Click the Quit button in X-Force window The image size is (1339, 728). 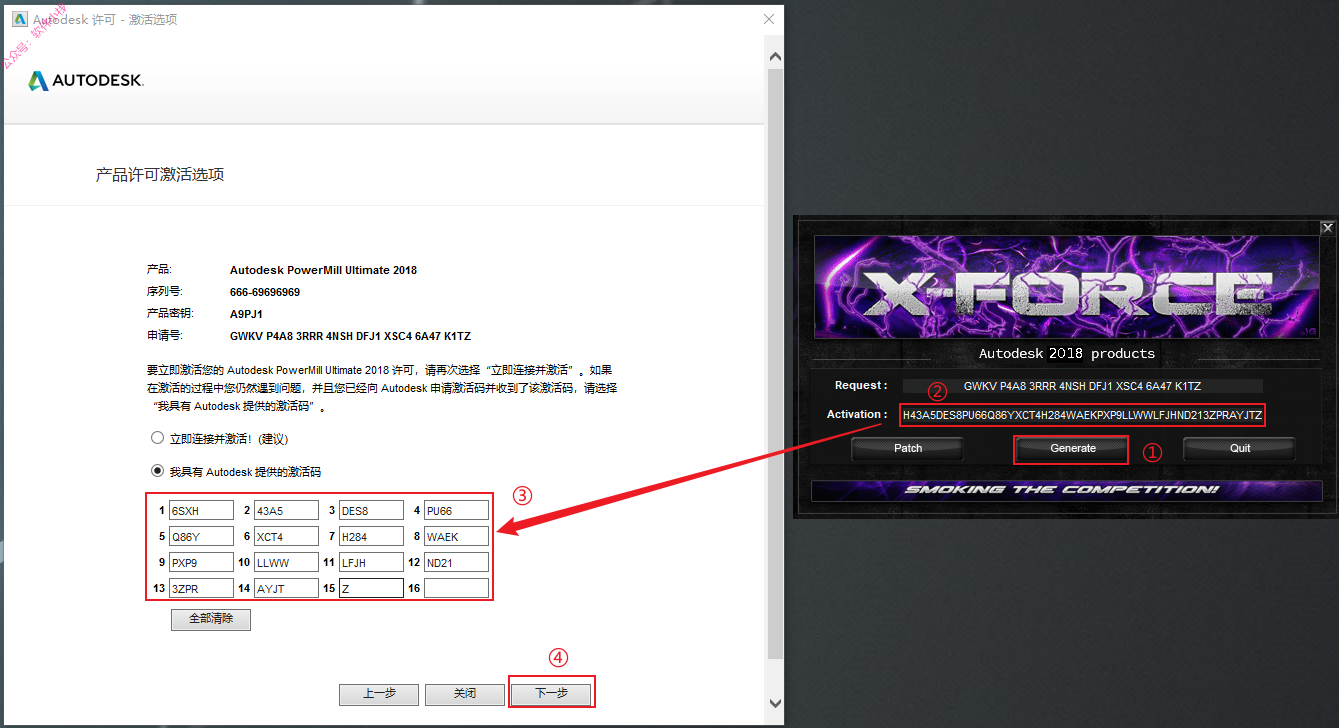click(x=1240, y=448)
